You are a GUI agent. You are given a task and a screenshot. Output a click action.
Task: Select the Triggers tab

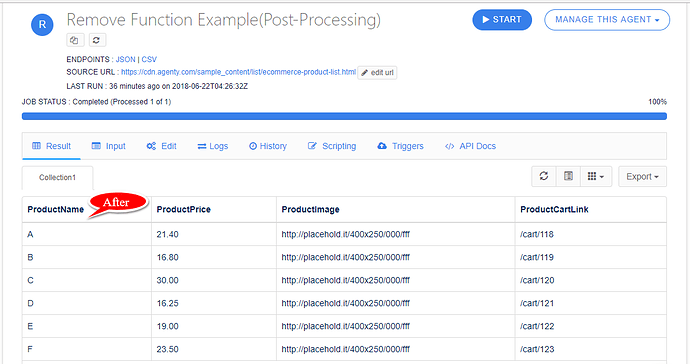[x=400, y=146]
